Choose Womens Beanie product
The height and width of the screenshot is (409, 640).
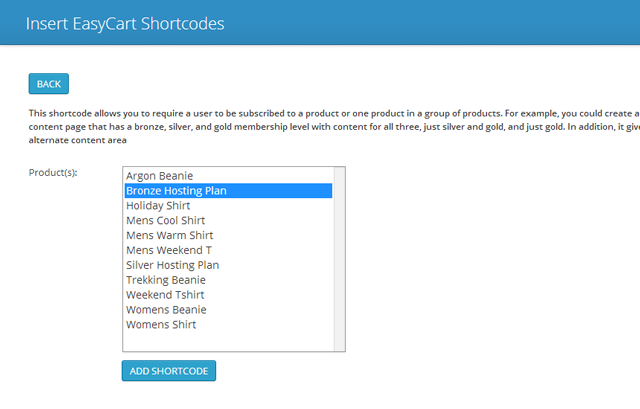[x=167, y=310]
